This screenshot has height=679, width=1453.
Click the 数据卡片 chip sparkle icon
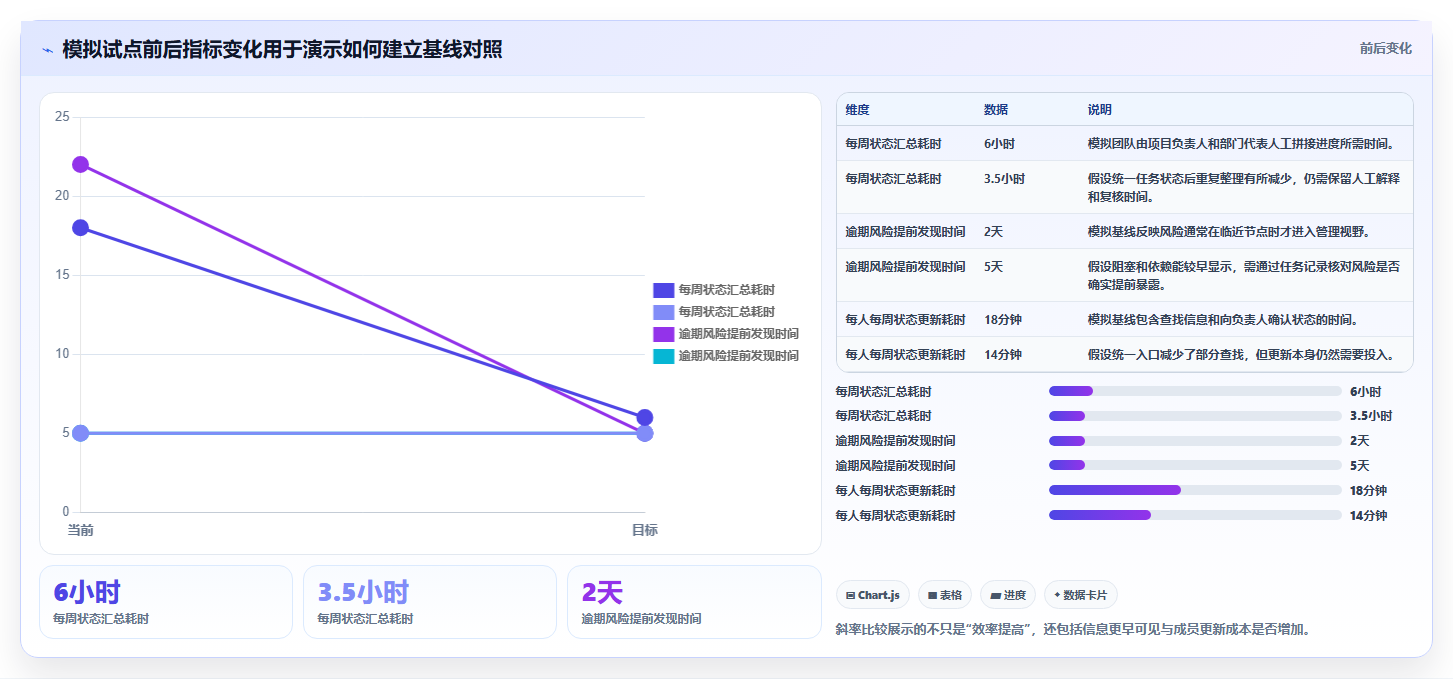tap(1057, 595)
